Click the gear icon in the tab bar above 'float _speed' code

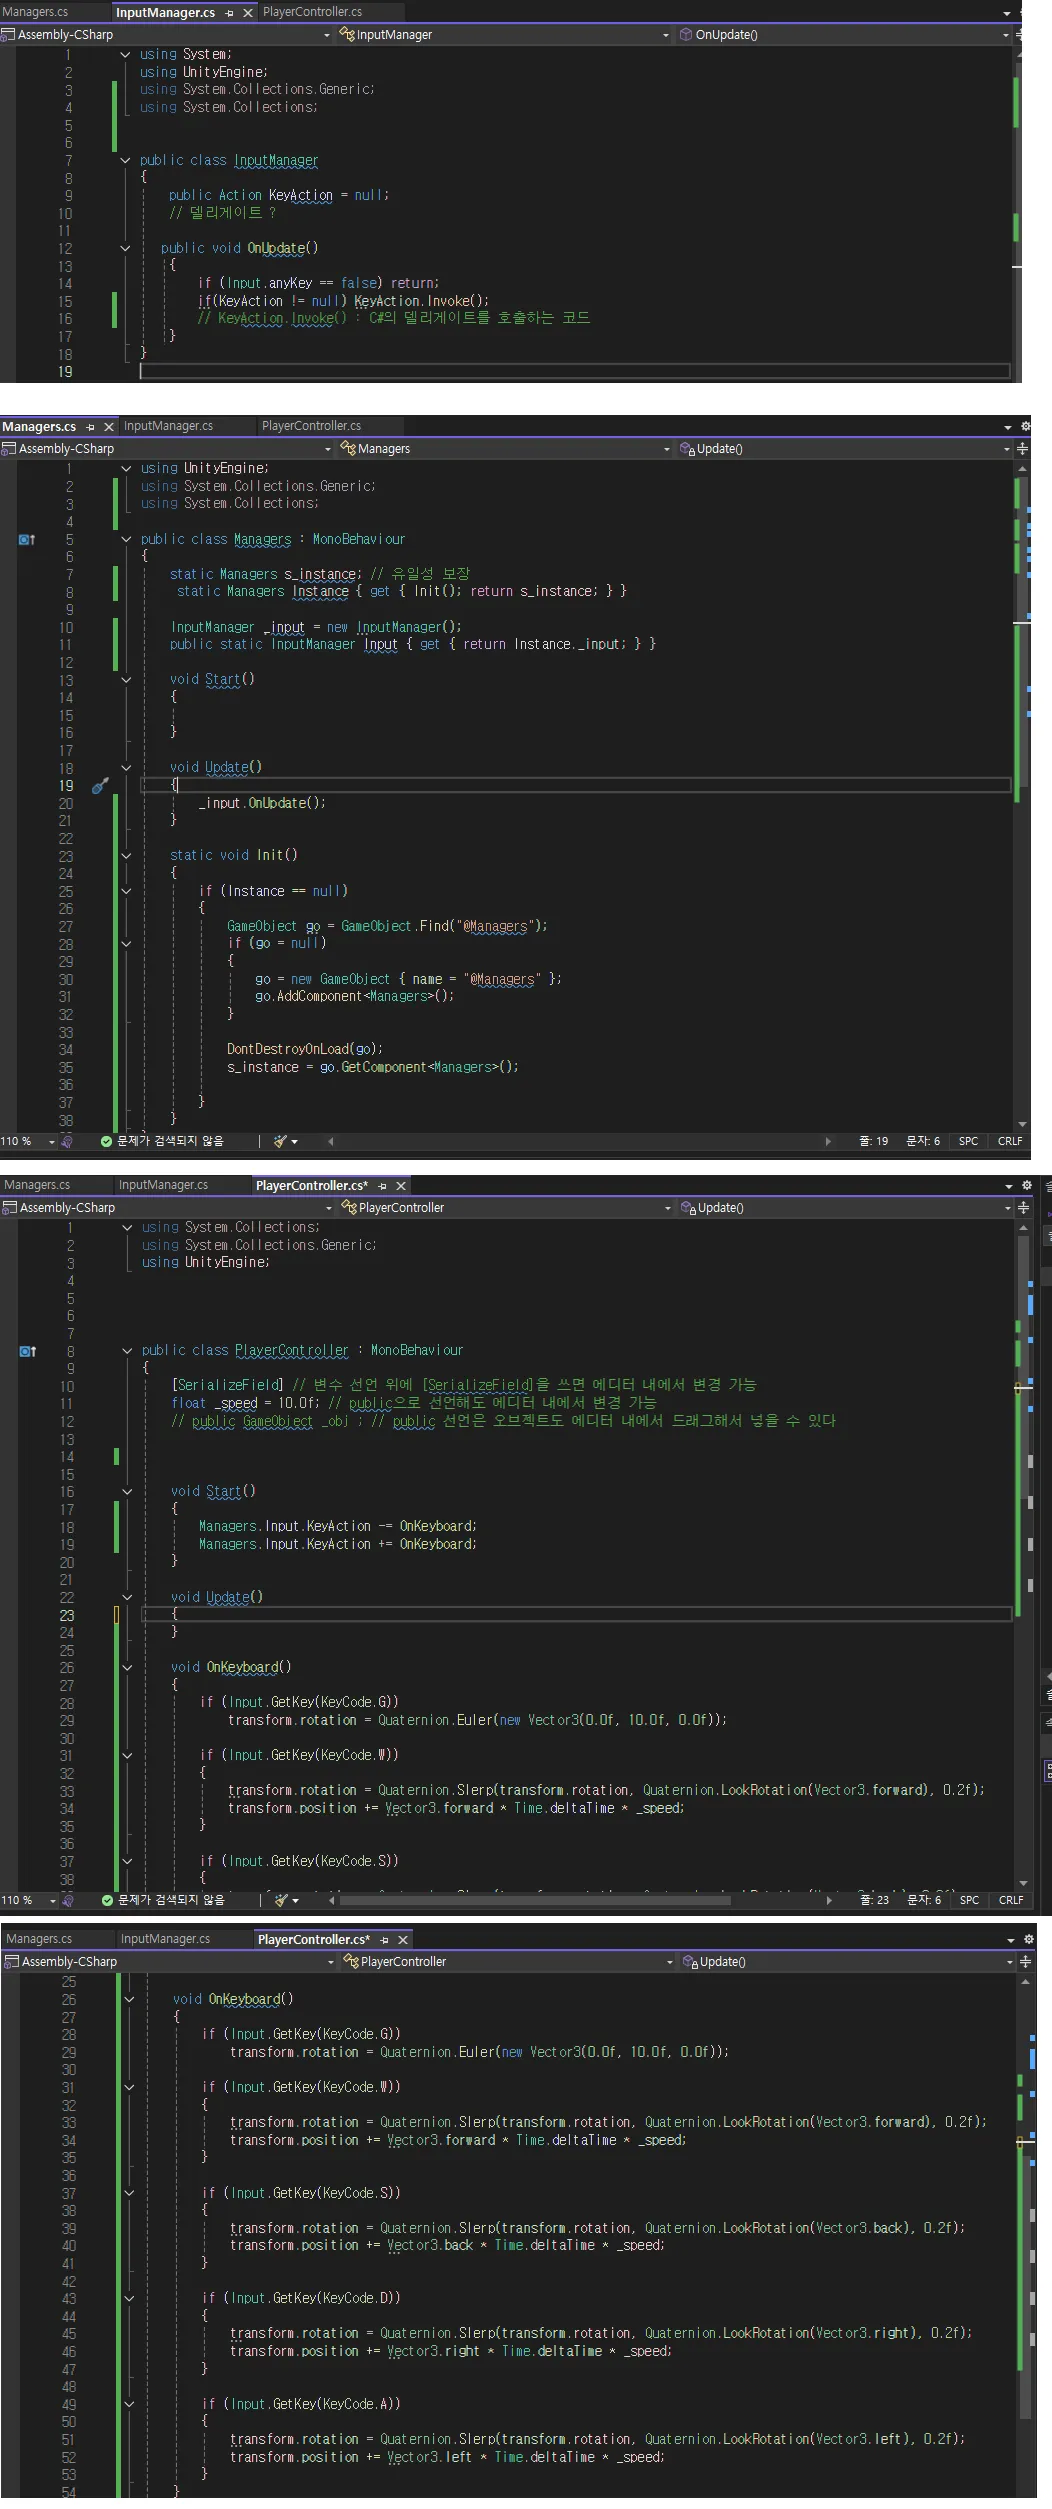1026,1186
